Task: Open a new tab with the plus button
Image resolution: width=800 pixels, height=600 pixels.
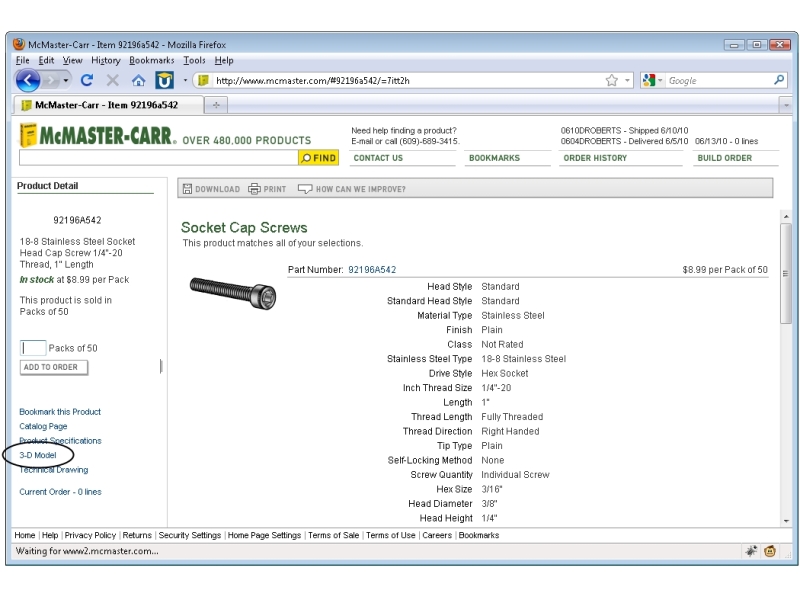Action: tap(216, 105)
